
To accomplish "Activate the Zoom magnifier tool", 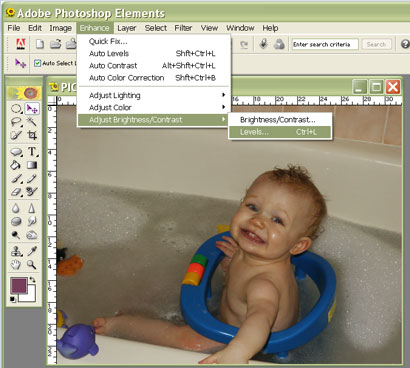I will (32, 265).
